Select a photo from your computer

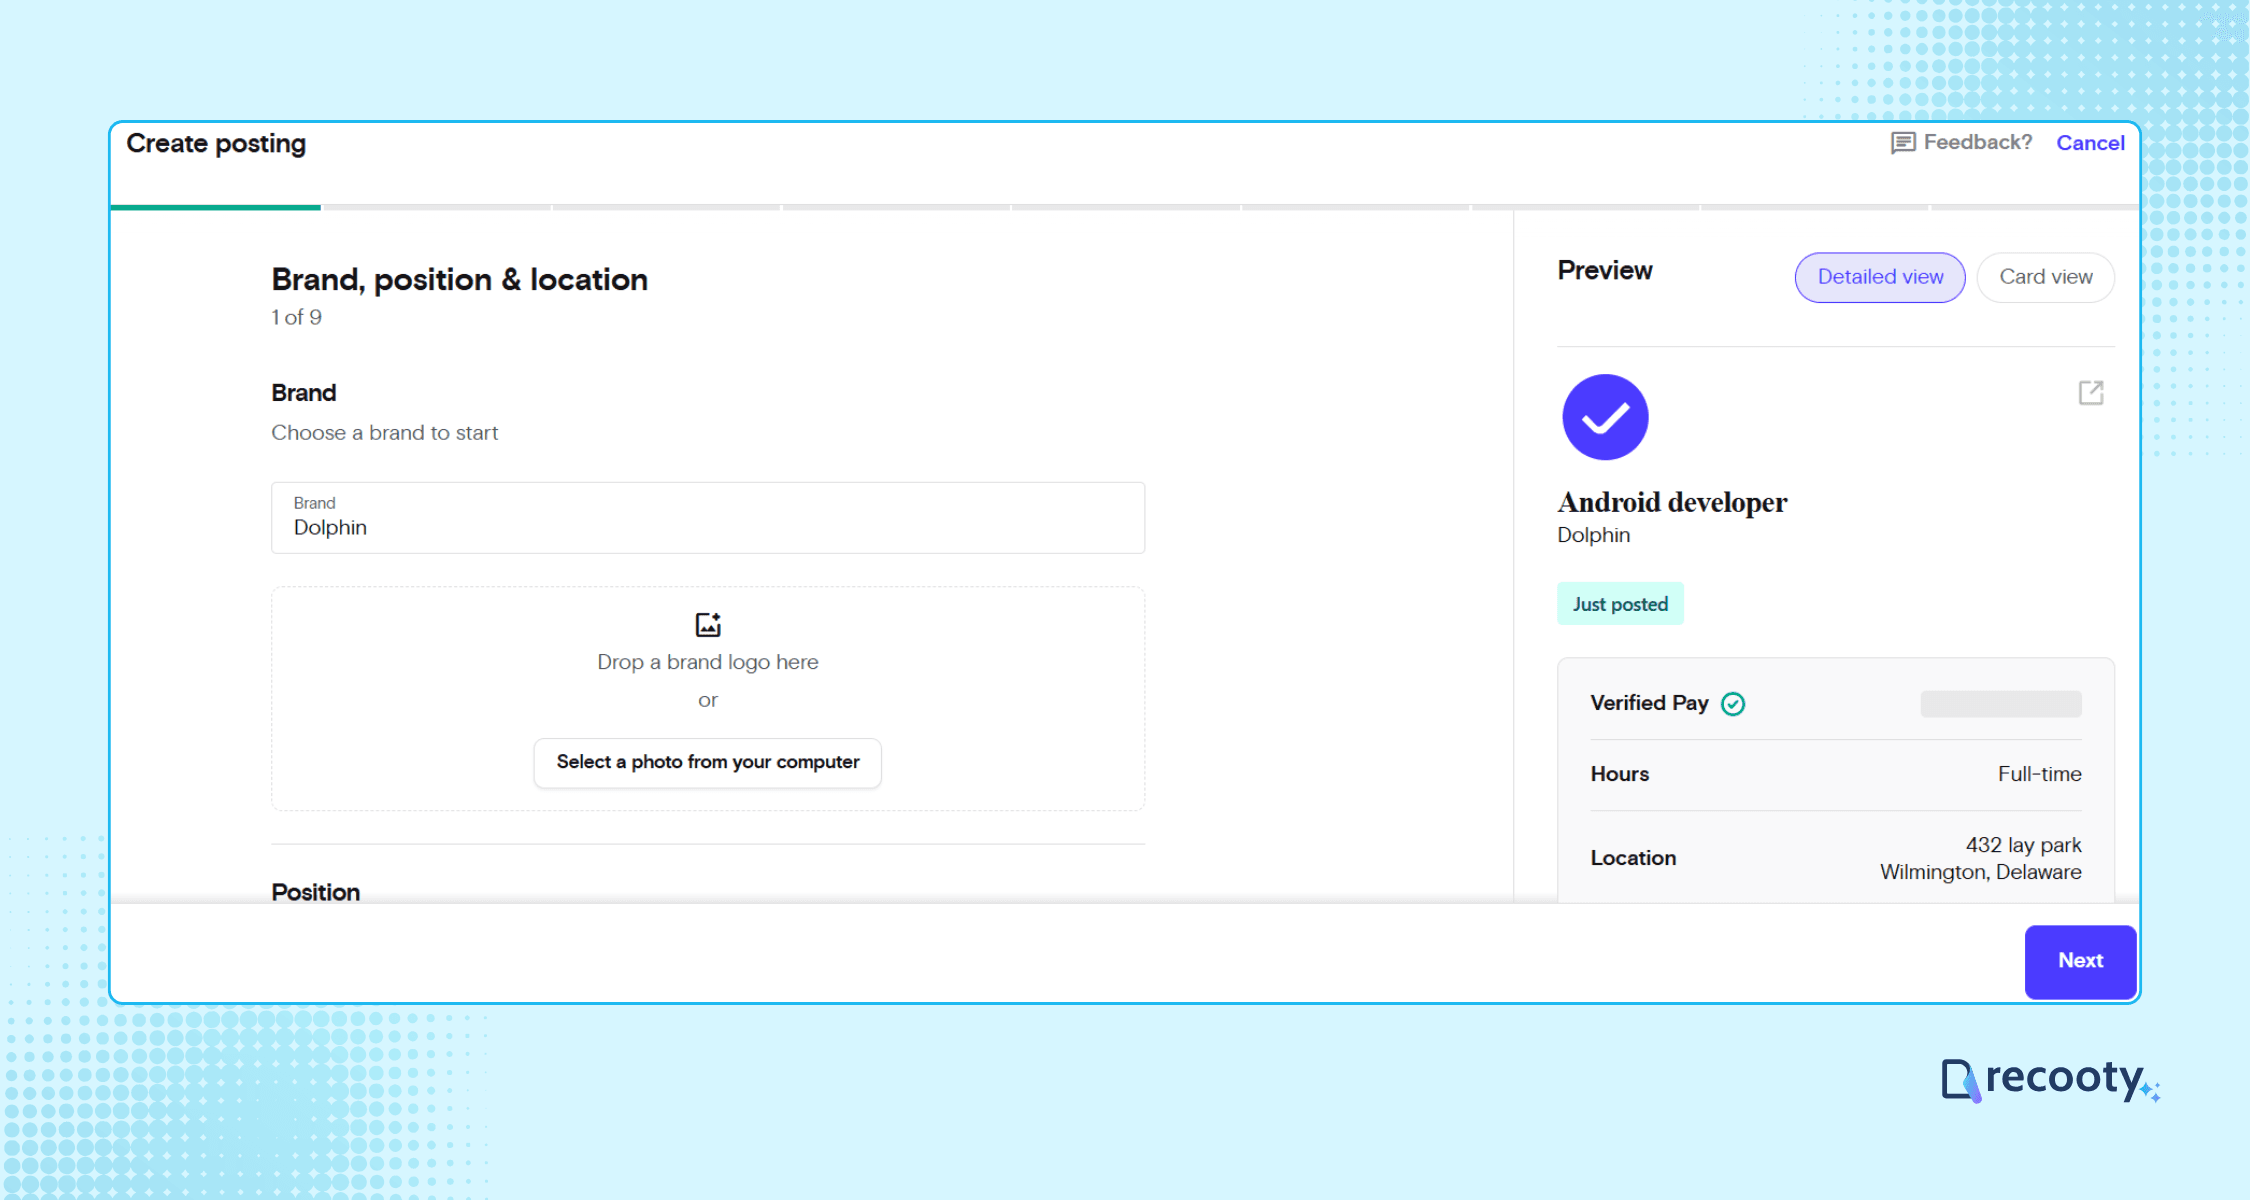707,762
